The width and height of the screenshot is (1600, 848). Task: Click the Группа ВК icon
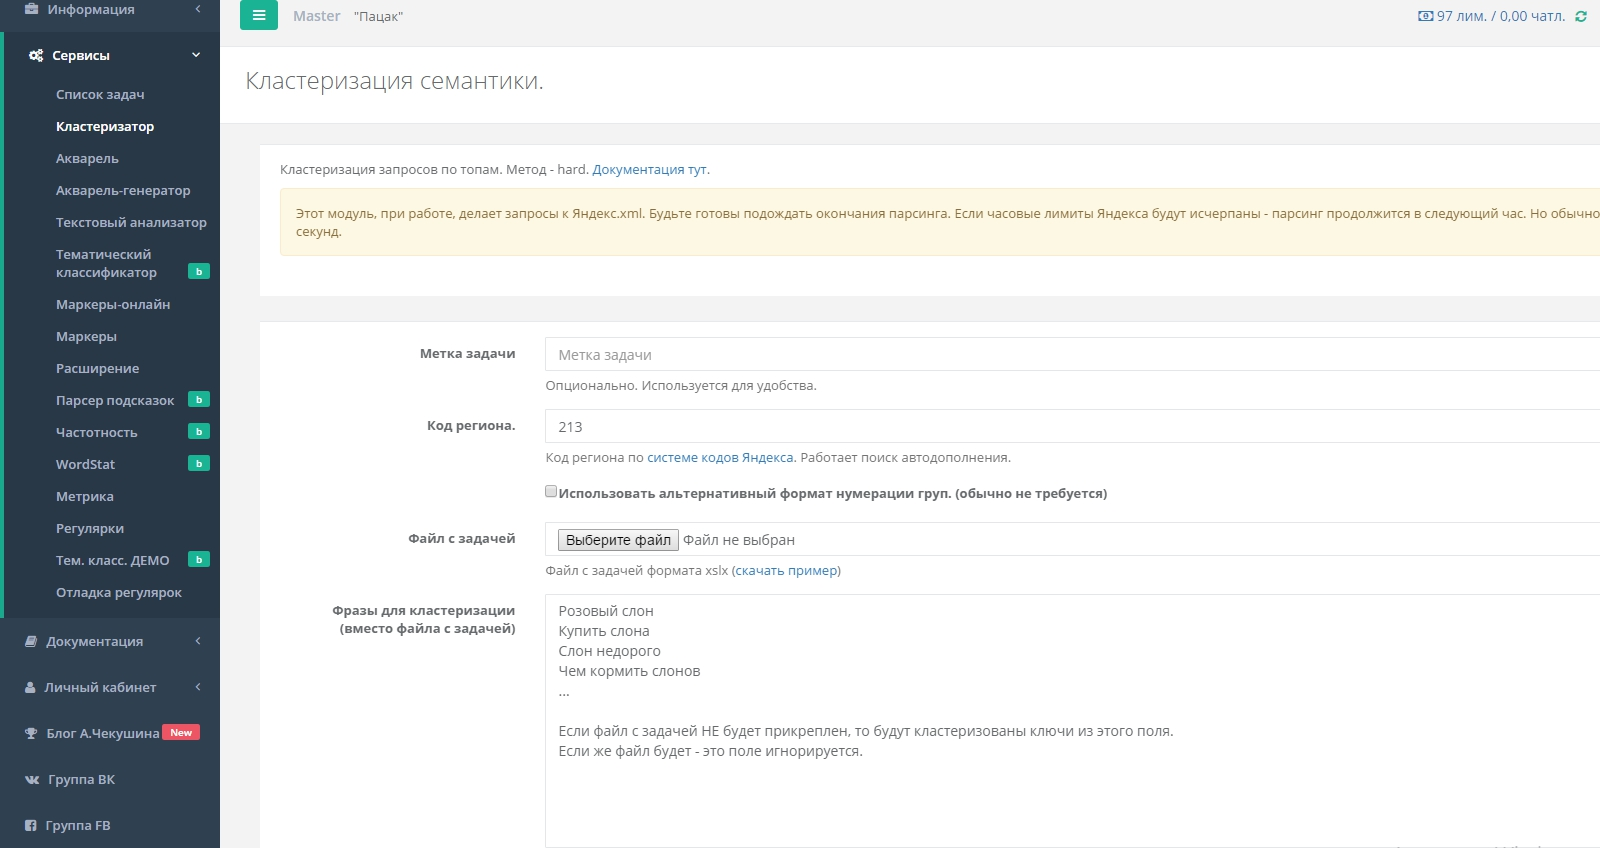pos(32,780)
